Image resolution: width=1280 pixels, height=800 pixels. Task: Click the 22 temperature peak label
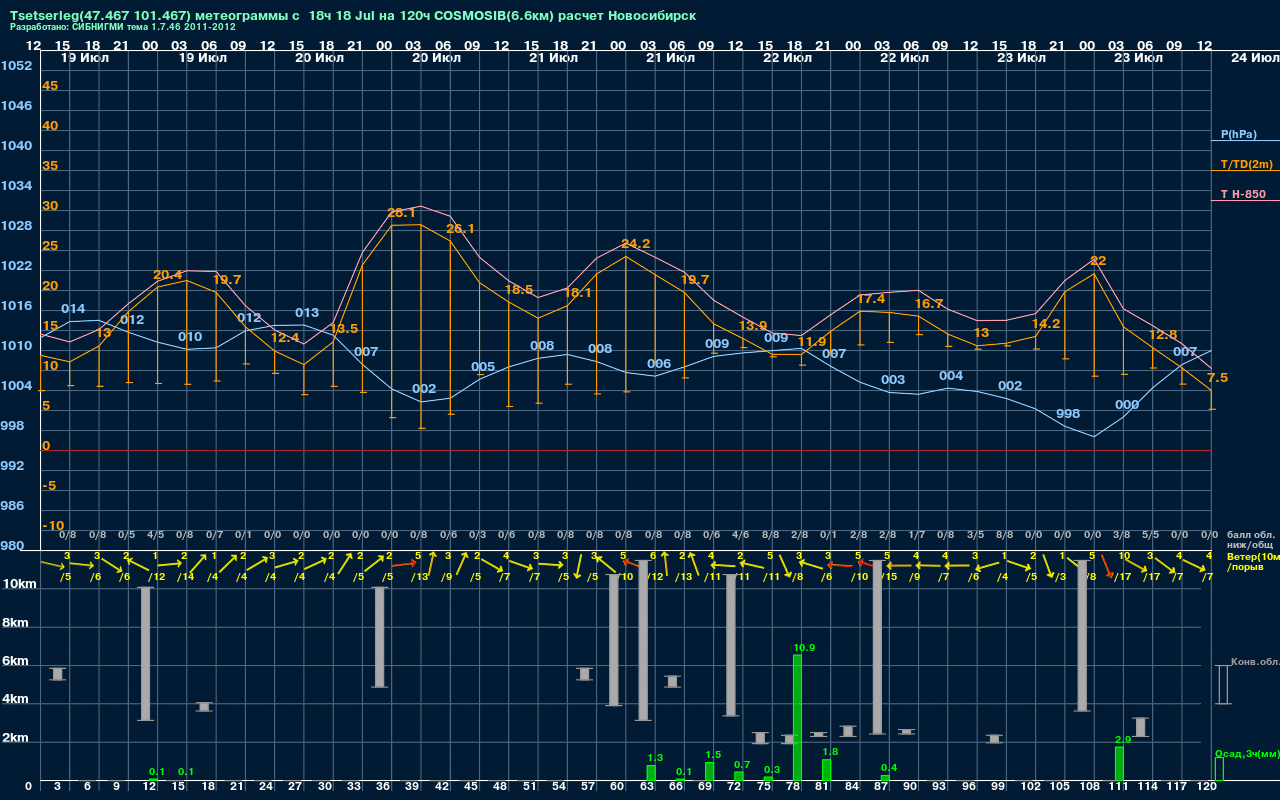click(x=1098, y=261)
